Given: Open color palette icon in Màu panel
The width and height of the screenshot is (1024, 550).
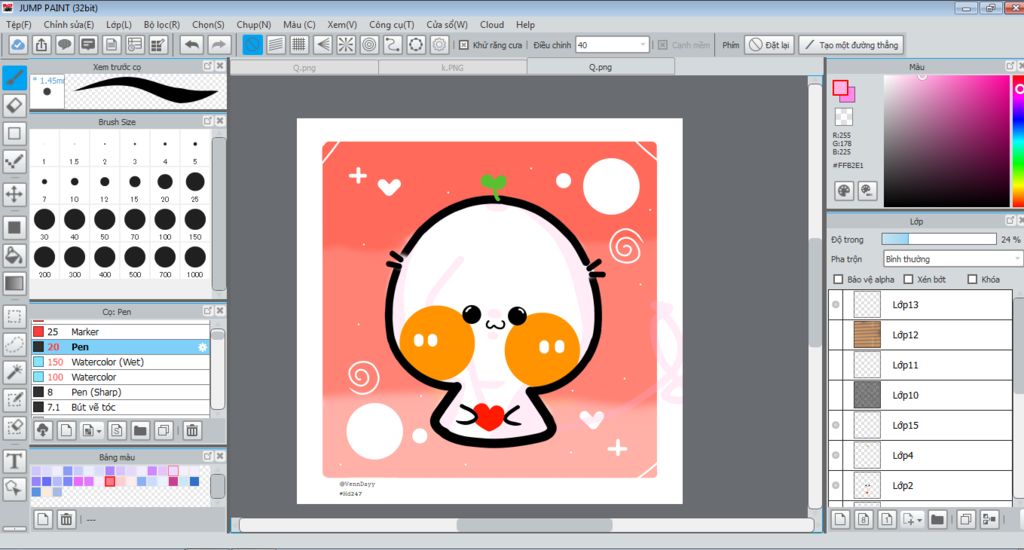Looking at the screenshot, I should (844, 191).
